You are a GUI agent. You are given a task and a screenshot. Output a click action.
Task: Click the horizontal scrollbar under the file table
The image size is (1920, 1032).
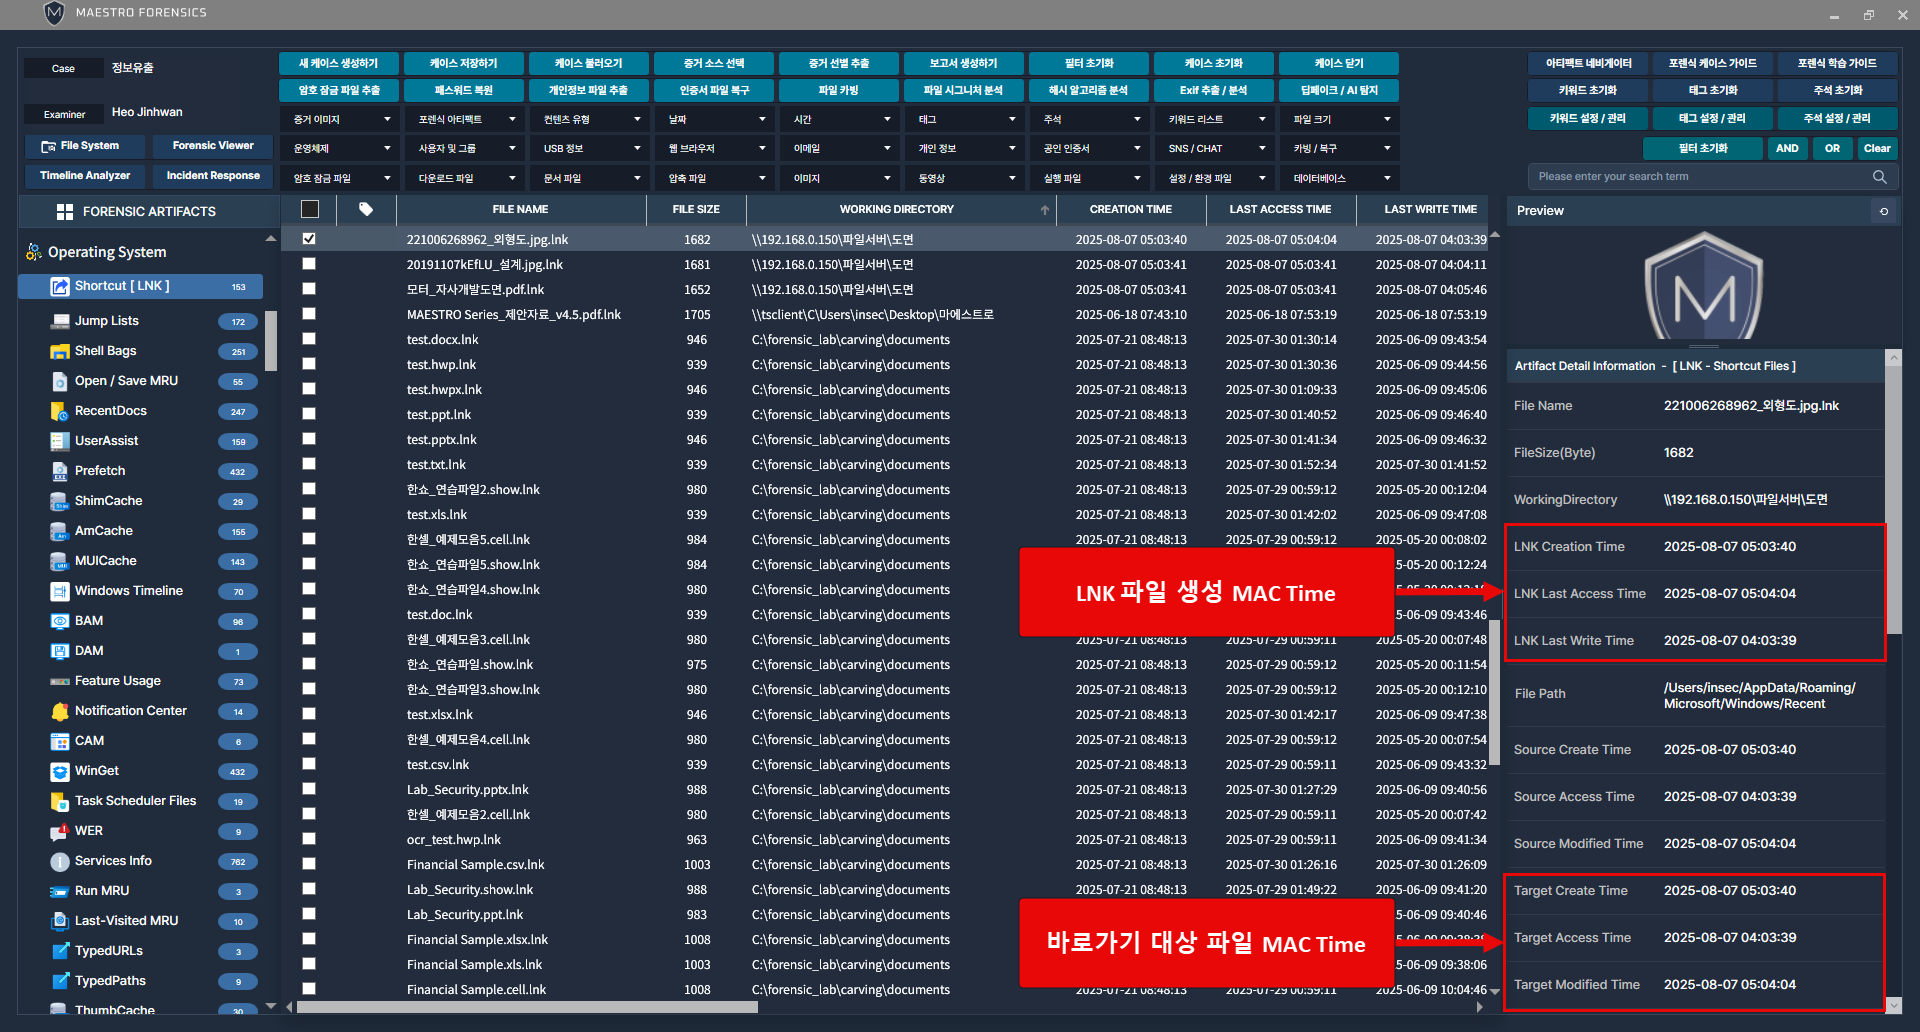[527, 1007]
